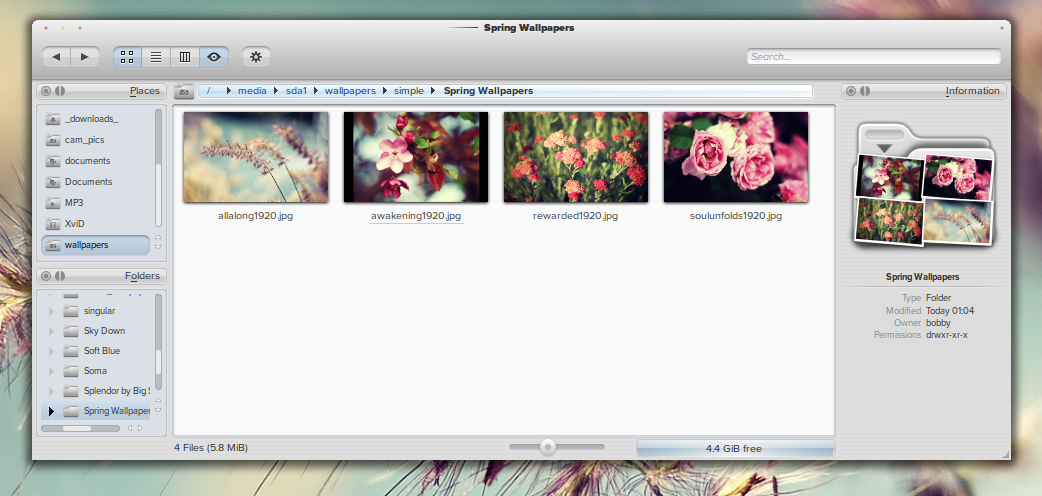1042x496 pixels.
Task: Jump to 'simple' in breadcrumb path
Action: tap(409, 91)
